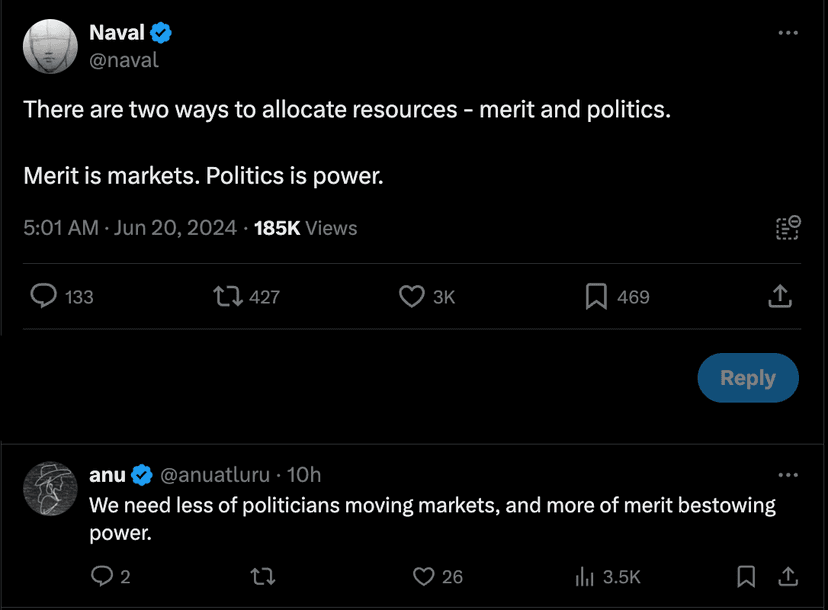This screenshot has width=828, height=610.
Task: Open the @anuatluru profile handle
Action: (218, 474)
